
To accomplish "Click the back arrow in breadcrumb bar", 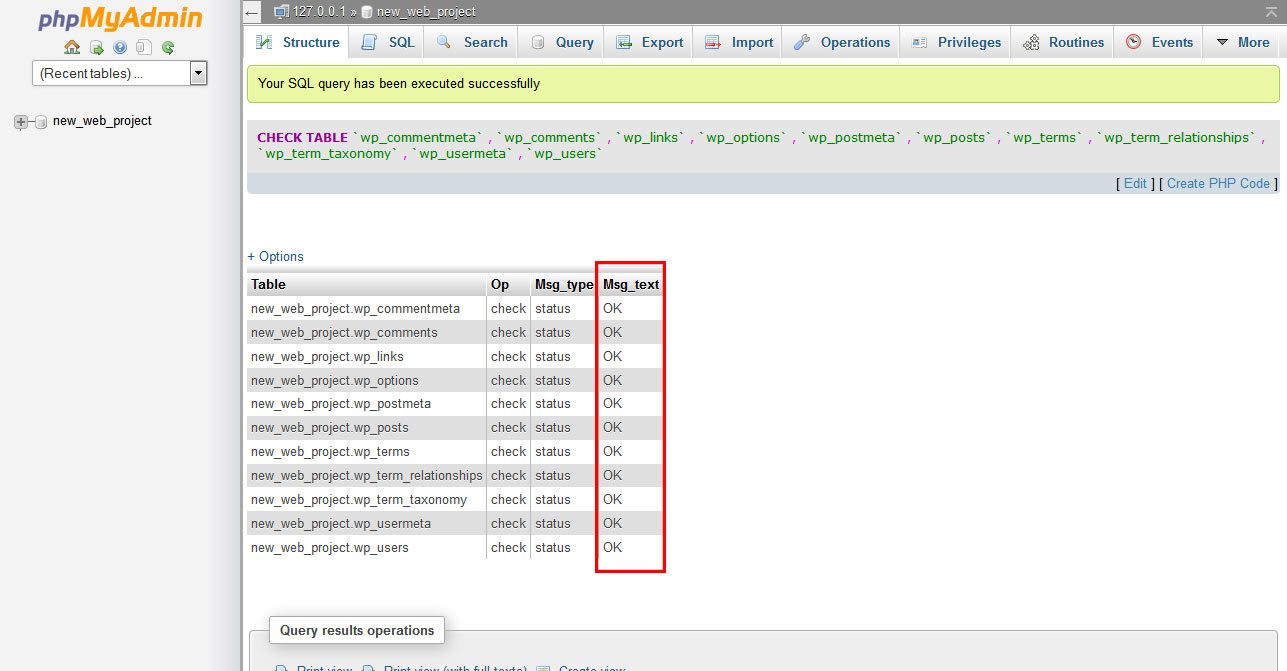I will coord(252,11).
